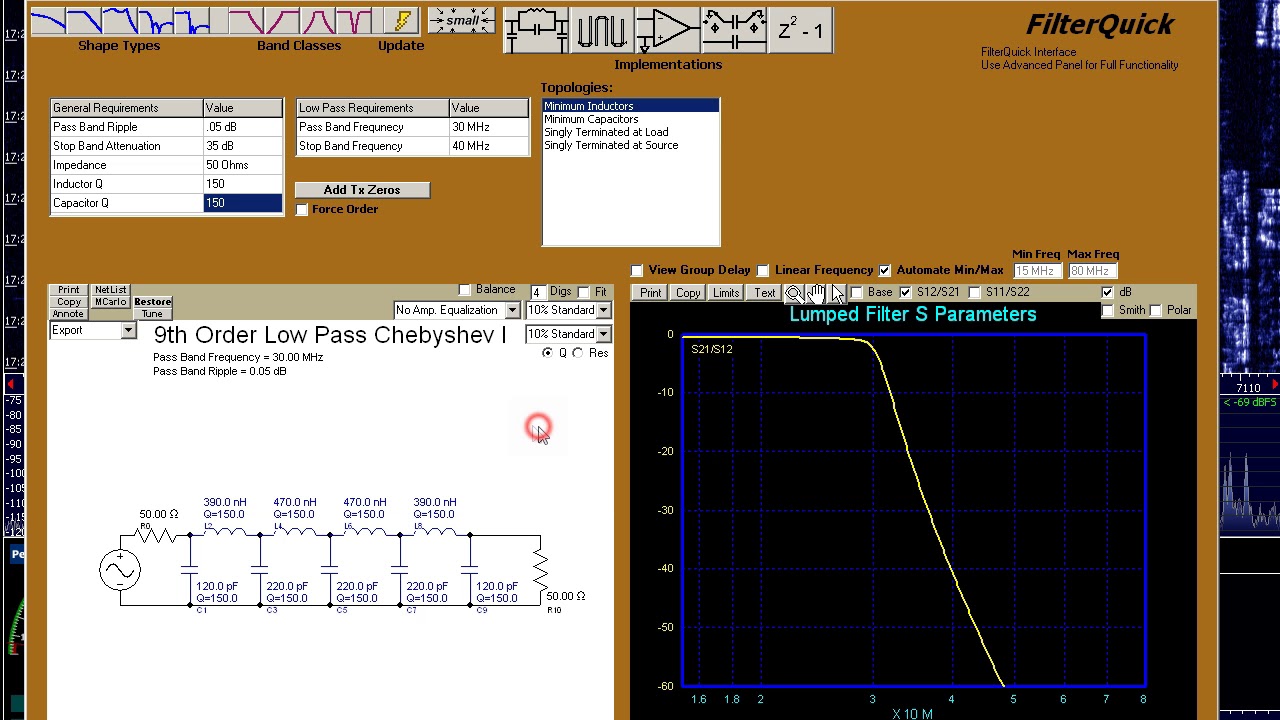Select Singly Terminated at Source topology
The width and height of the screenshot is (1280, 720).
(x=630, y=145)
